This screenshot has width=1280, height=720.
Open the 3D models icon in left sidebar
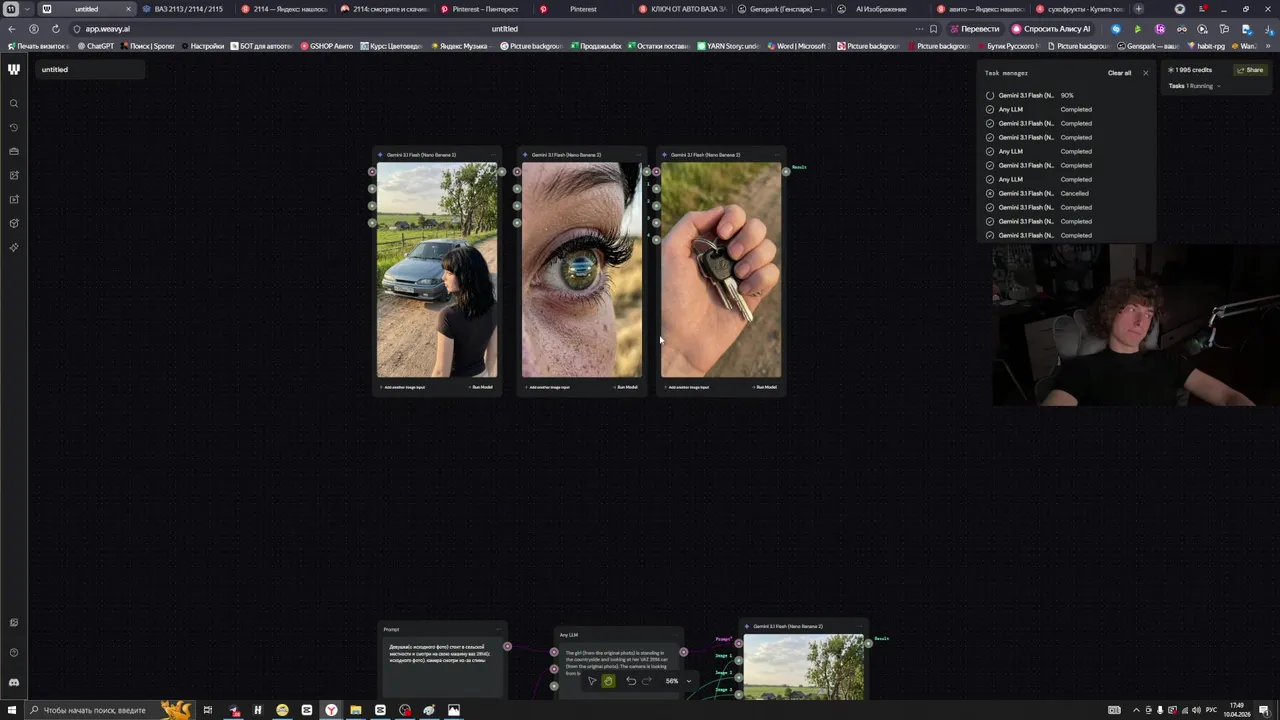14,223
